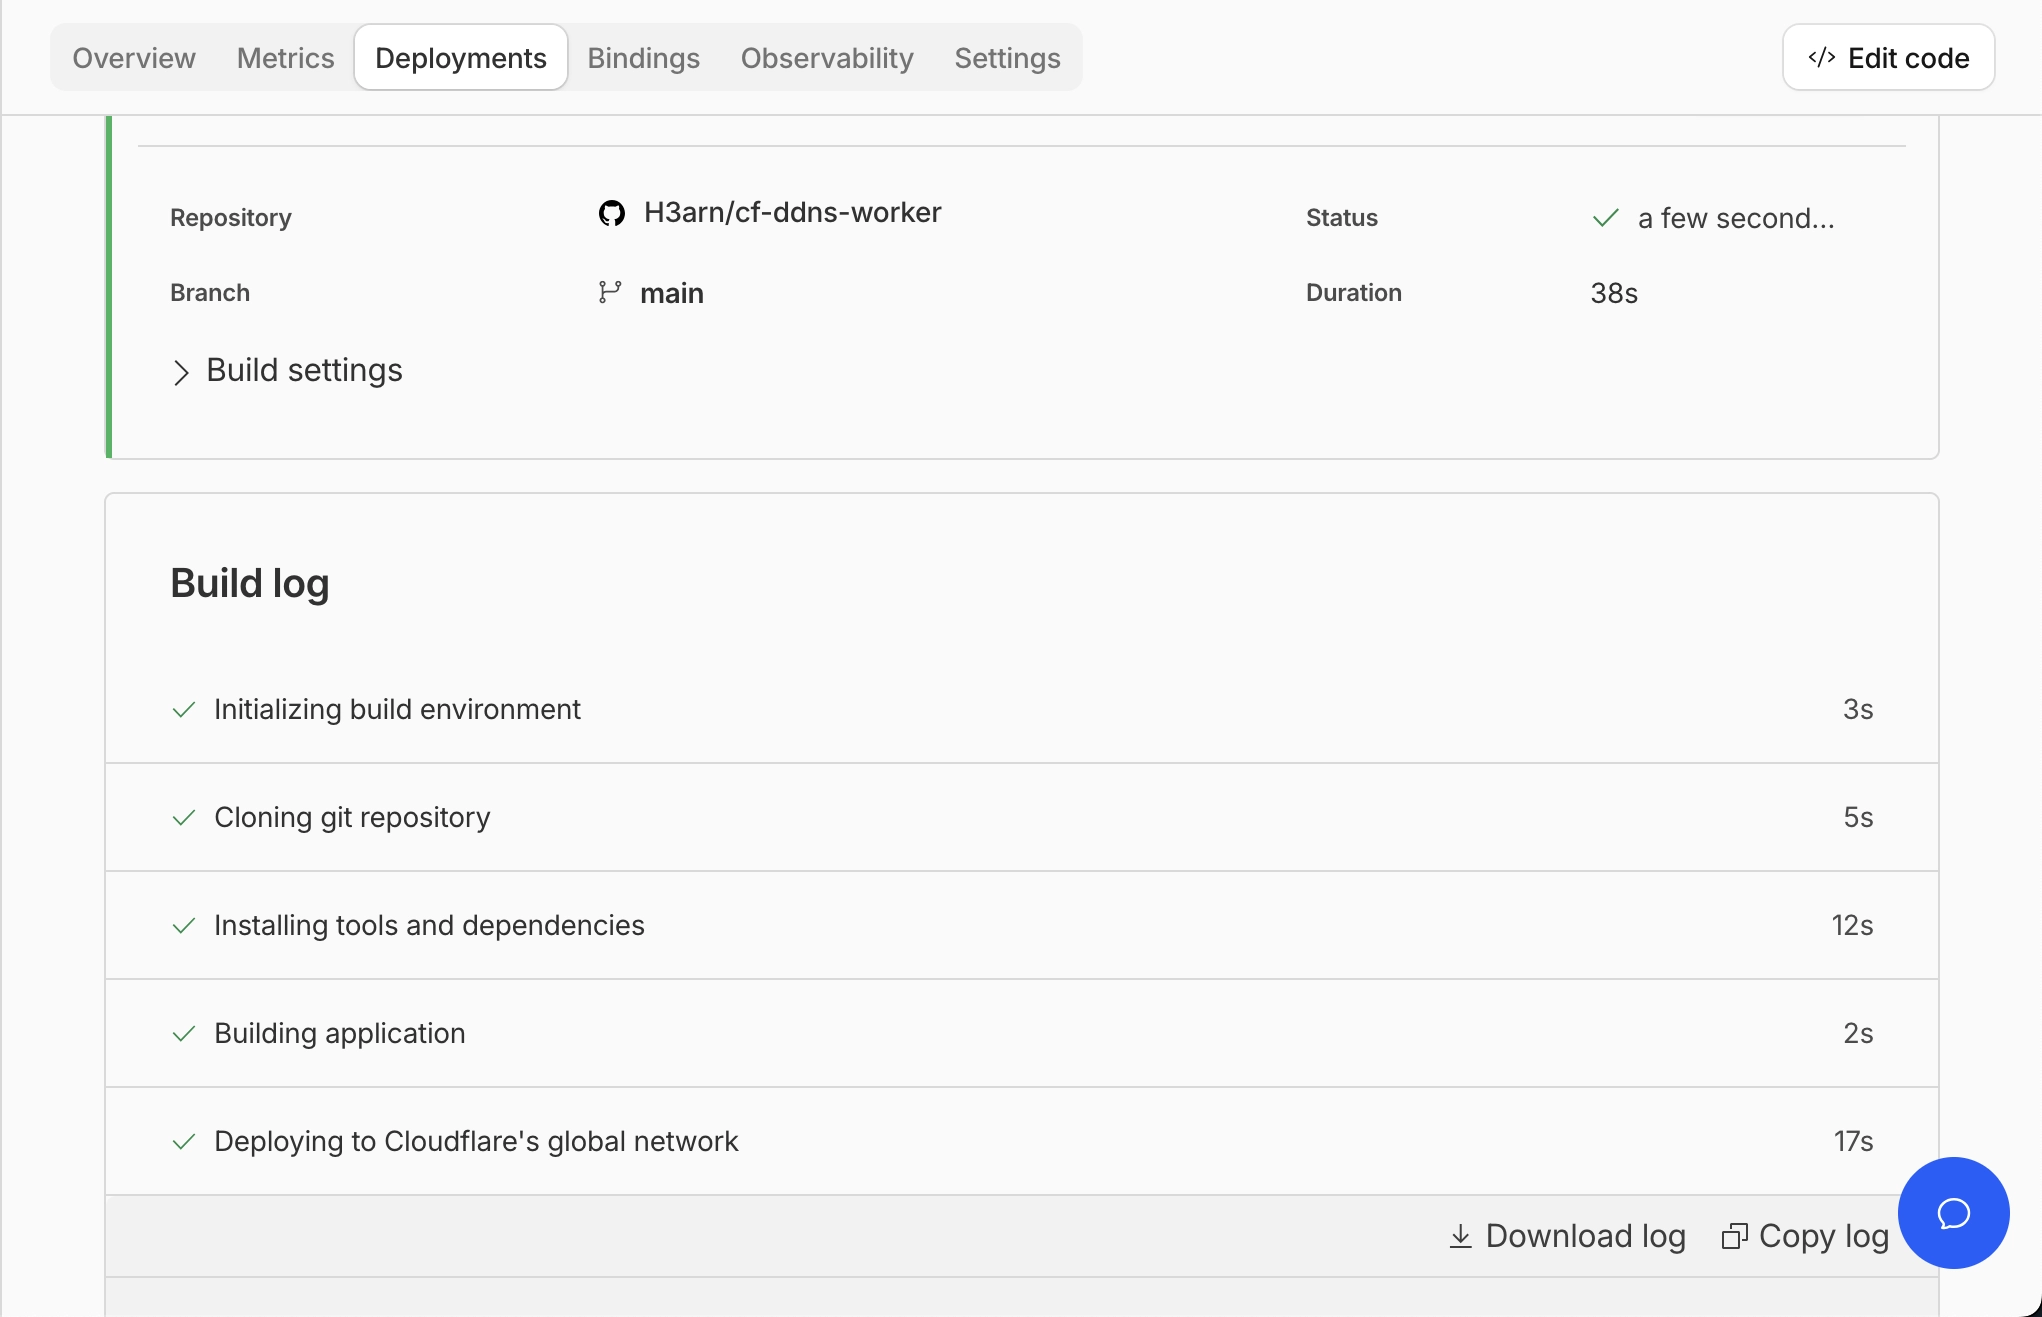Viewport: 2042px width, 1317px height.
Task: Click the code brackets icon on Edit code
Action: [1821, 58]
